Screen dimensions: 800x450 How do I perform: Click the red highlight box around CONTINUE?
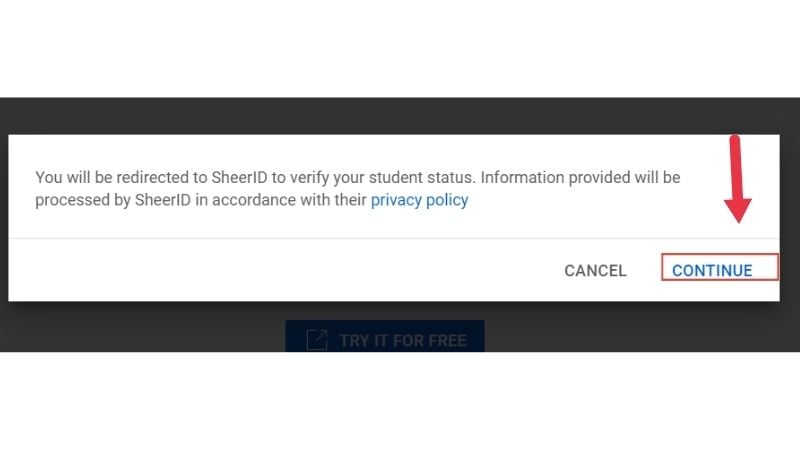click(720, 267)
